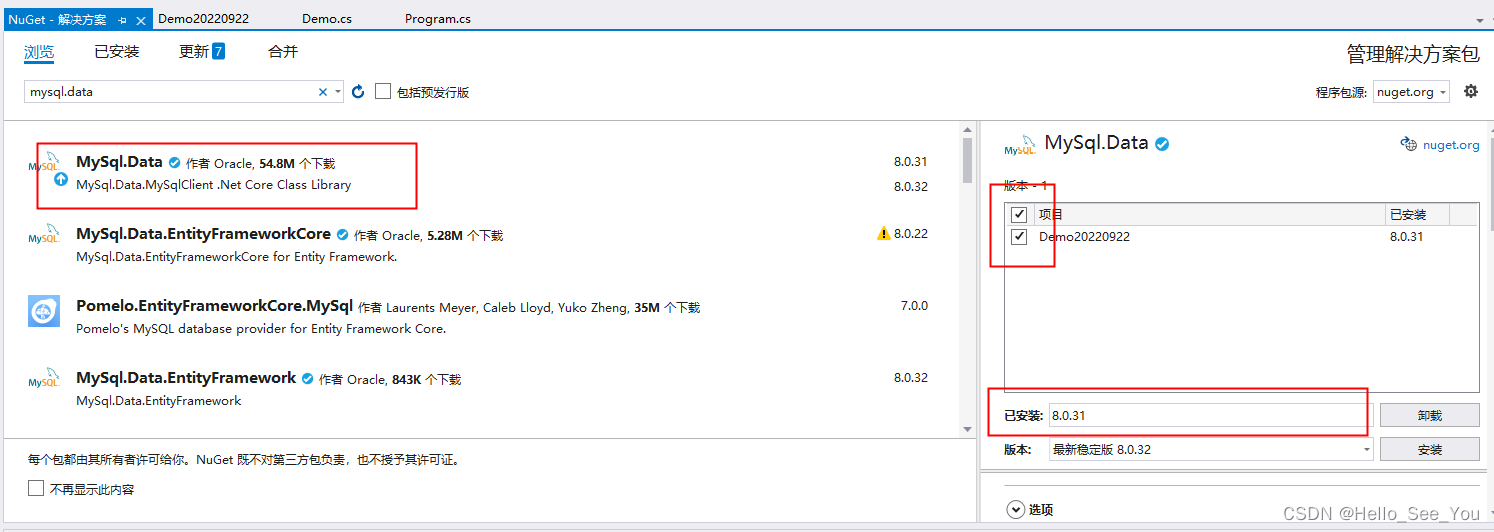Open the Demo20220922 document tab
This screenshot has height=532, width=1494.
[203, 19]
